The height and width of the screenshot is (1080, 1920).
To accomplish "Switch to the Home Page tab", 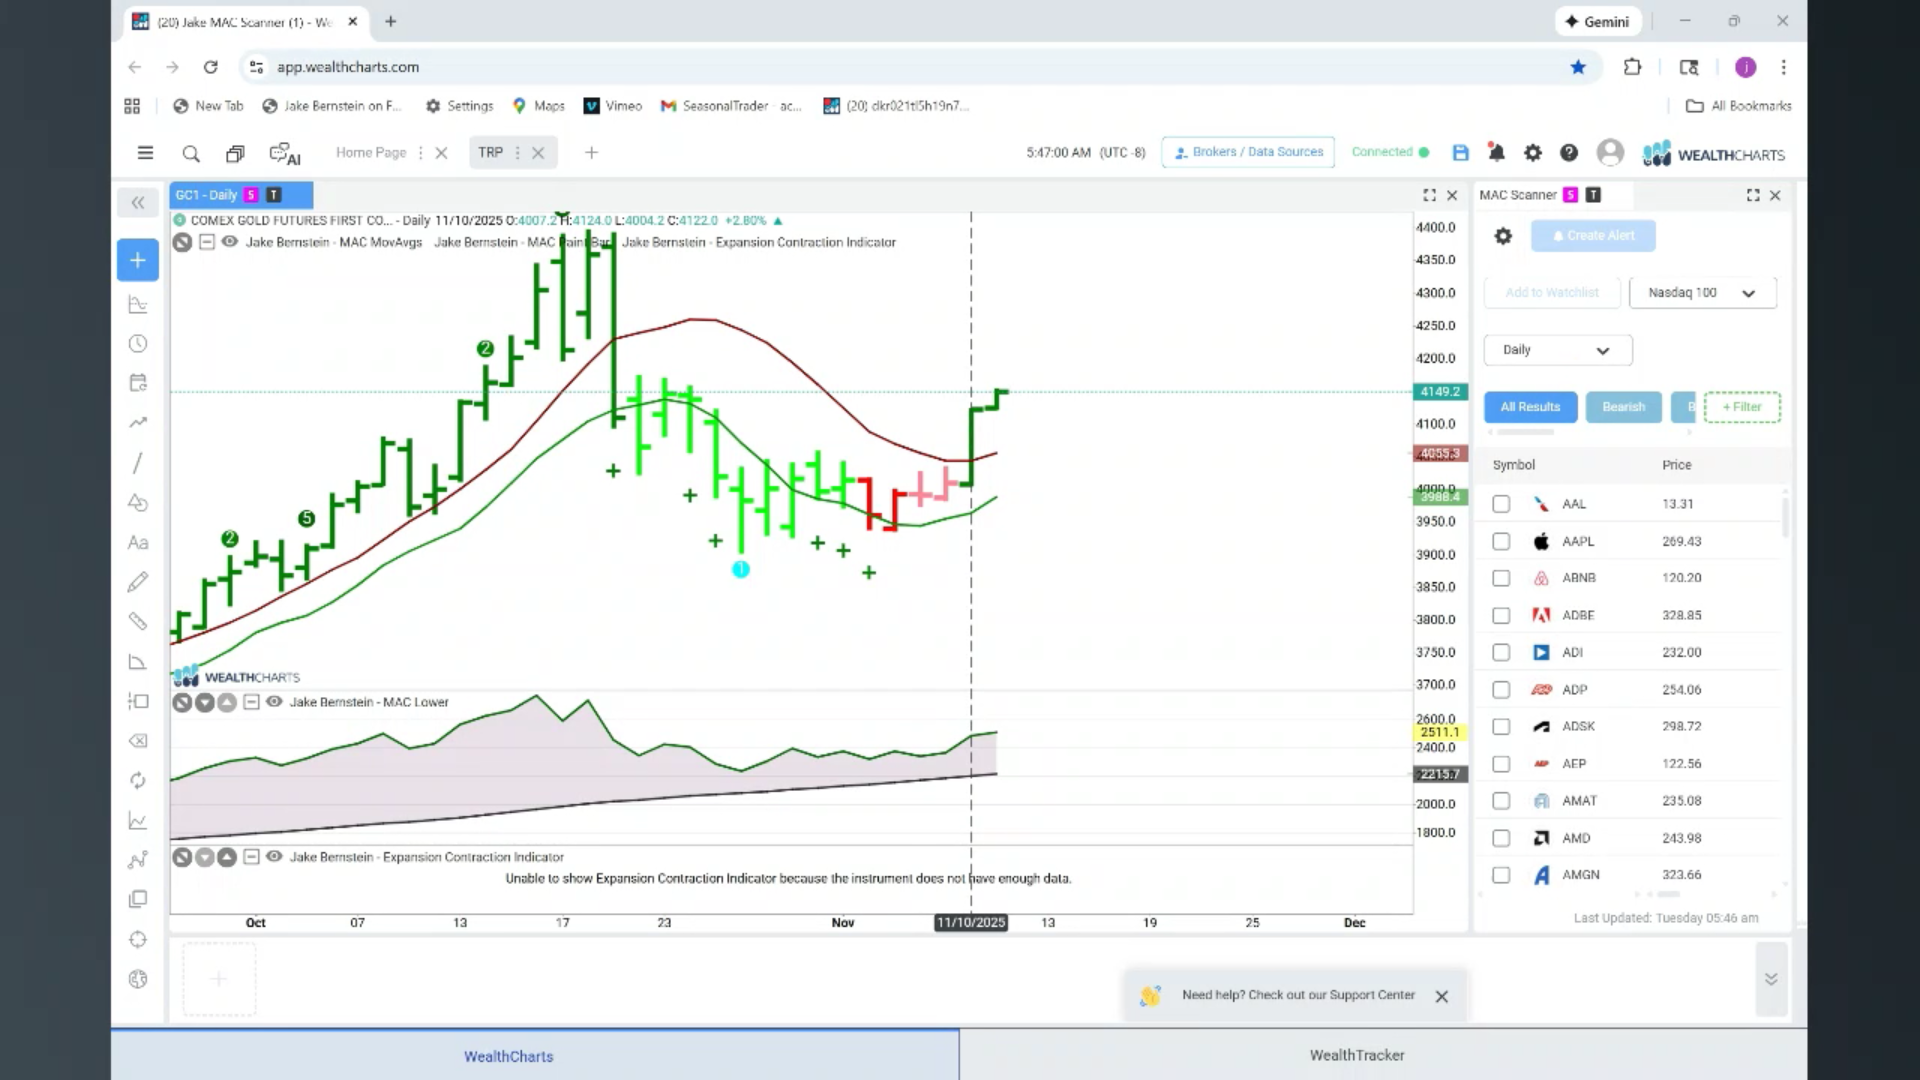I will [x=371, y=153].
